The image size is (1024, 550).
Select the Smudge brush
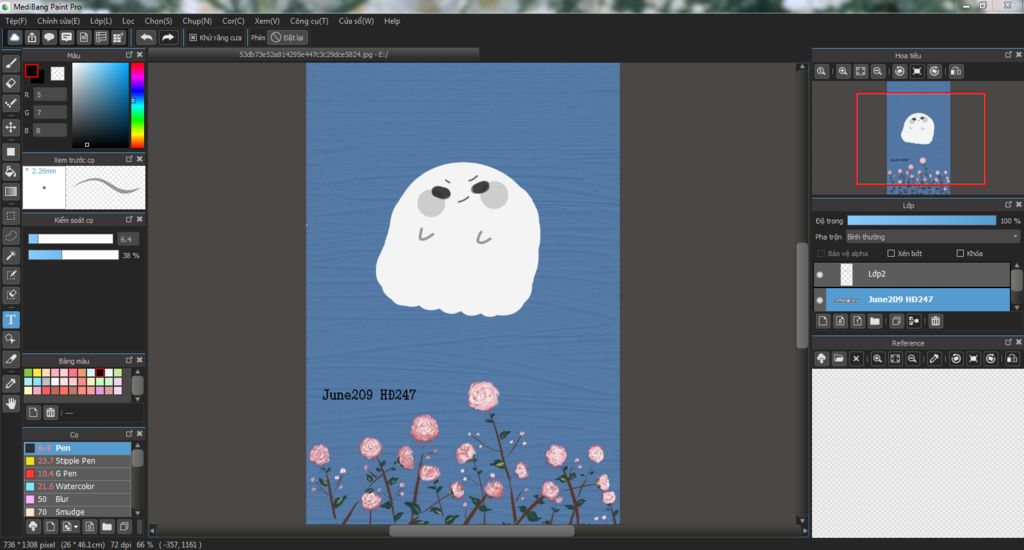point(77,511)
